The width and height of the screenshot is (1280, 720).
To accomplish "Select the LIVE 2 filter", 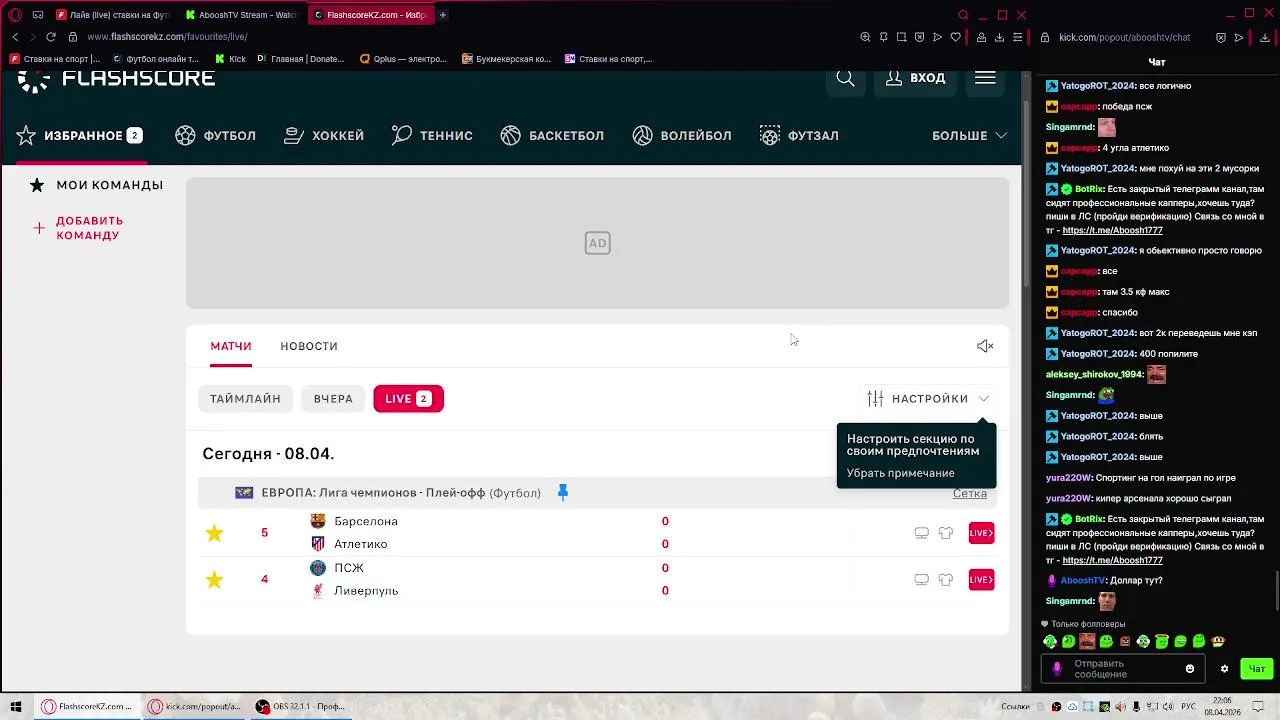I will (x=408, y=399).
